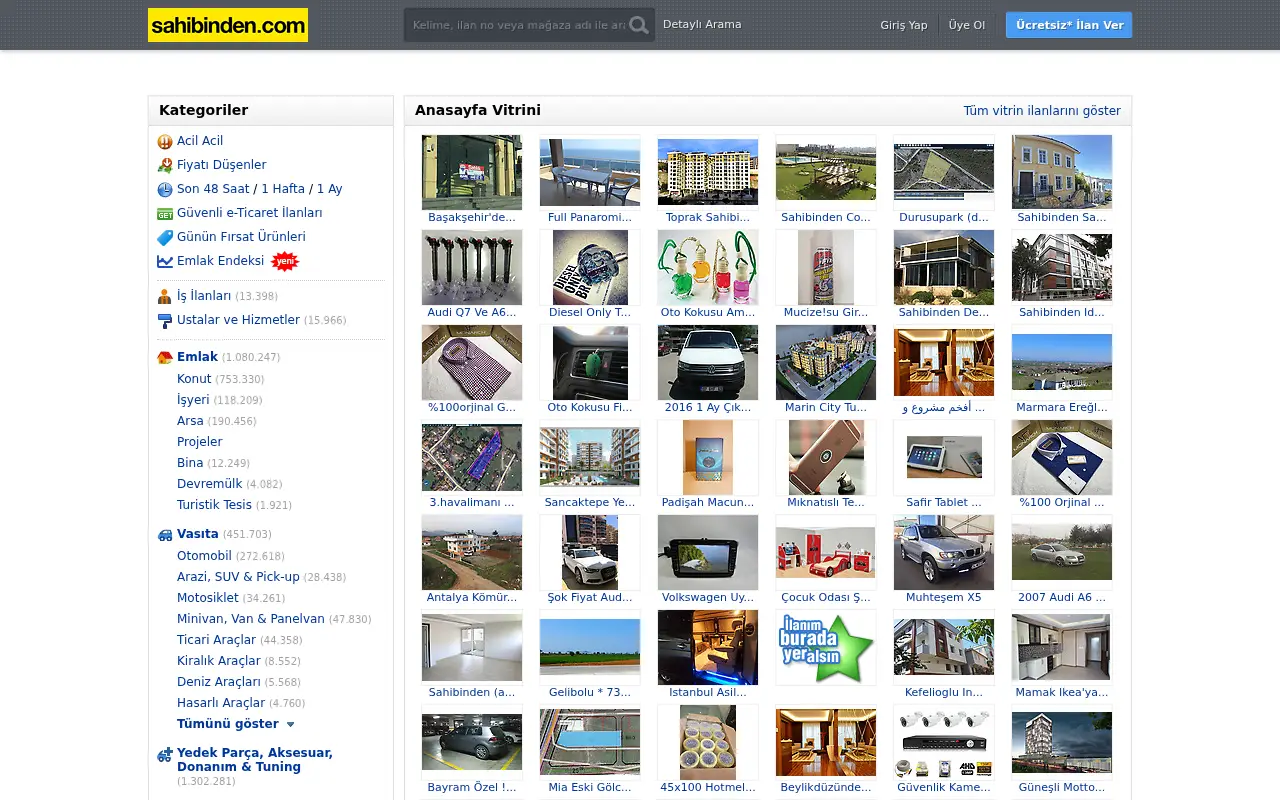This screenshot has width=1280, height=800.
Task: Open the Emlak main category
Action: pos(197,357)
